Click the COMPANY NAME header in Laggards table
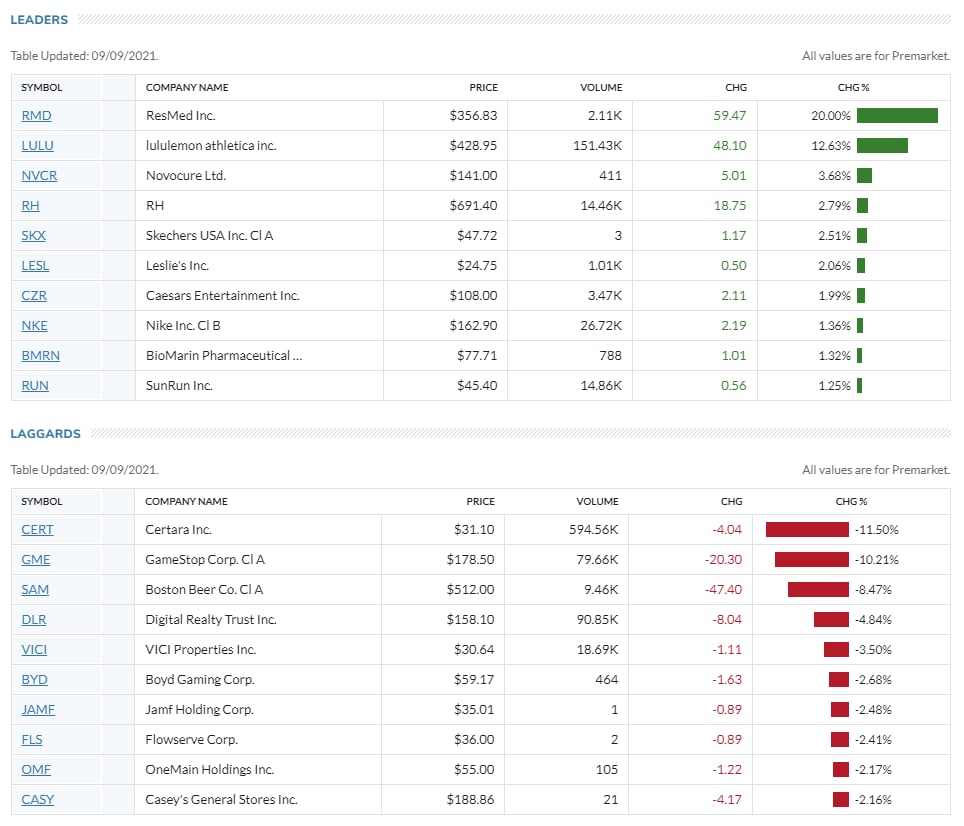 coord(186,502)
